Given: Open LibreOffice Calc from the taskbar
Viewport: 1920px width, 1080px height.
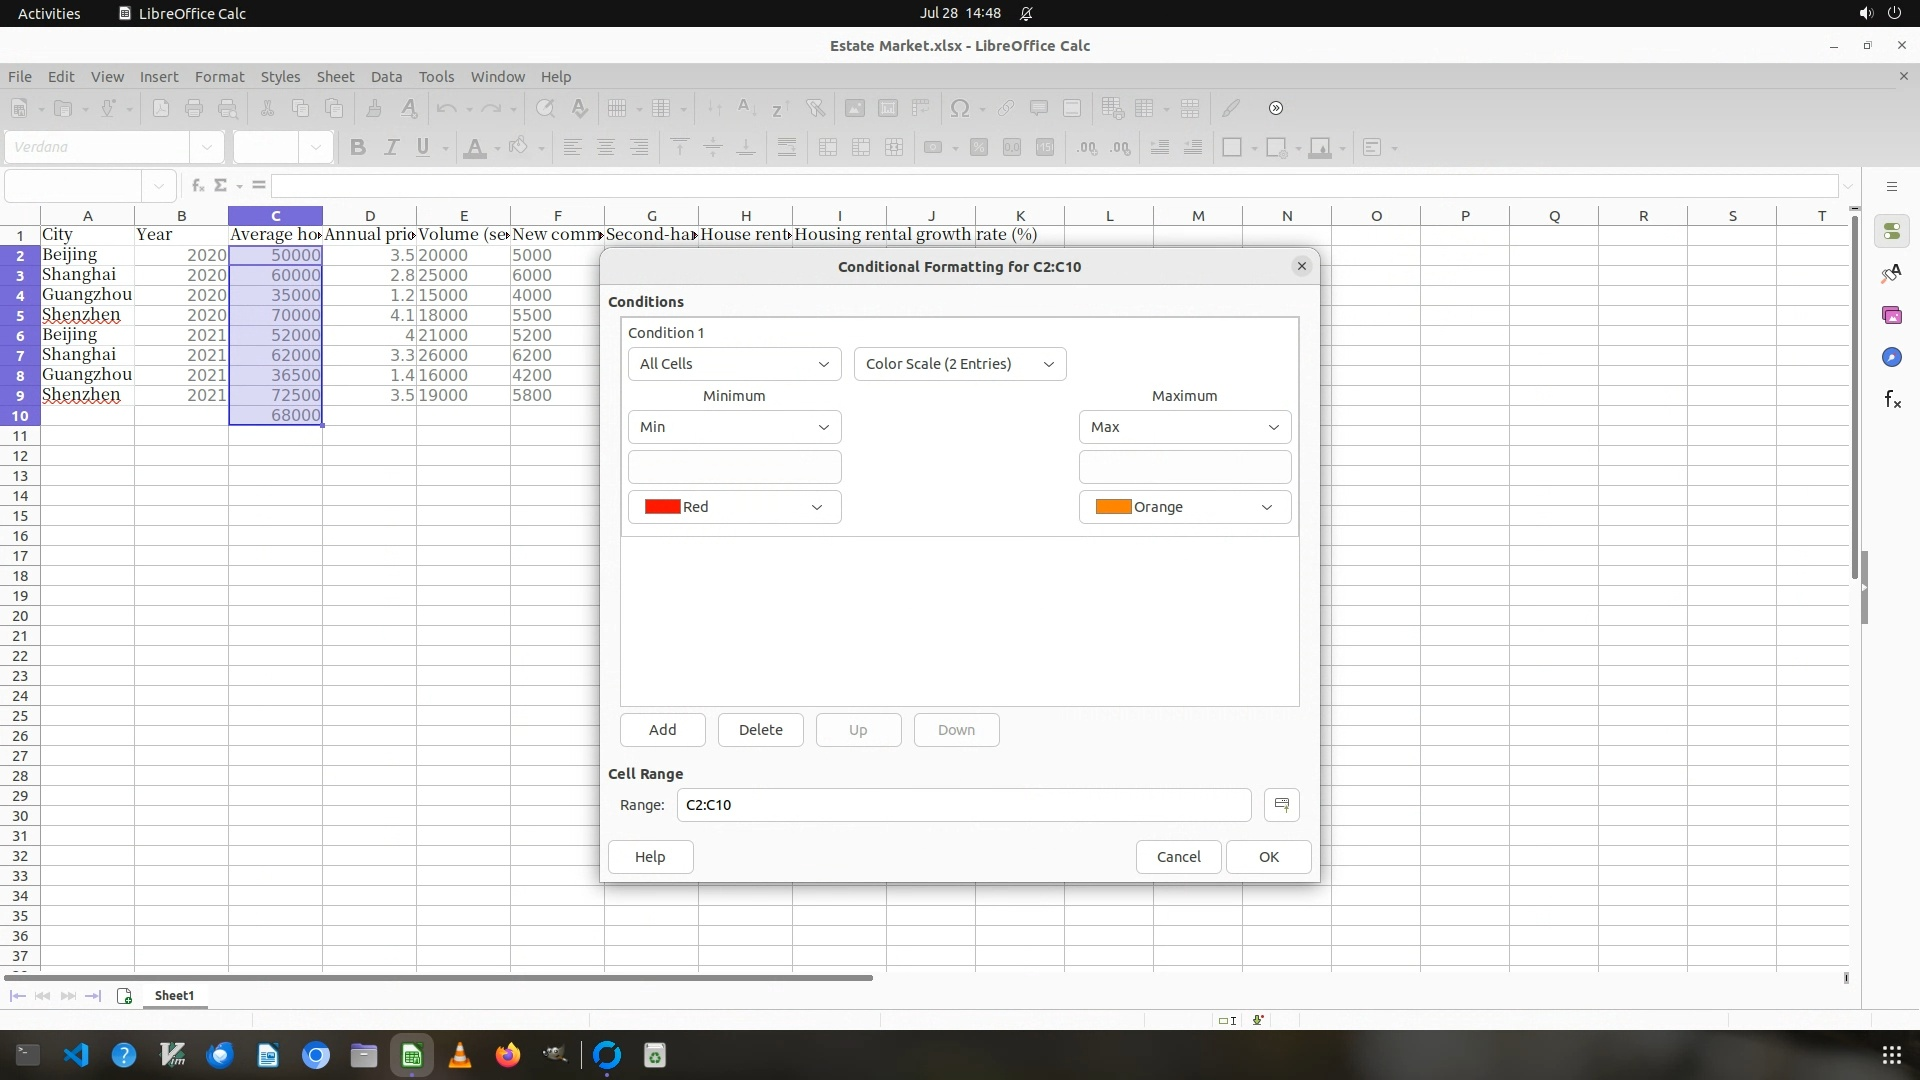Looking at the screenshot, I should [x=412, y=1056].
